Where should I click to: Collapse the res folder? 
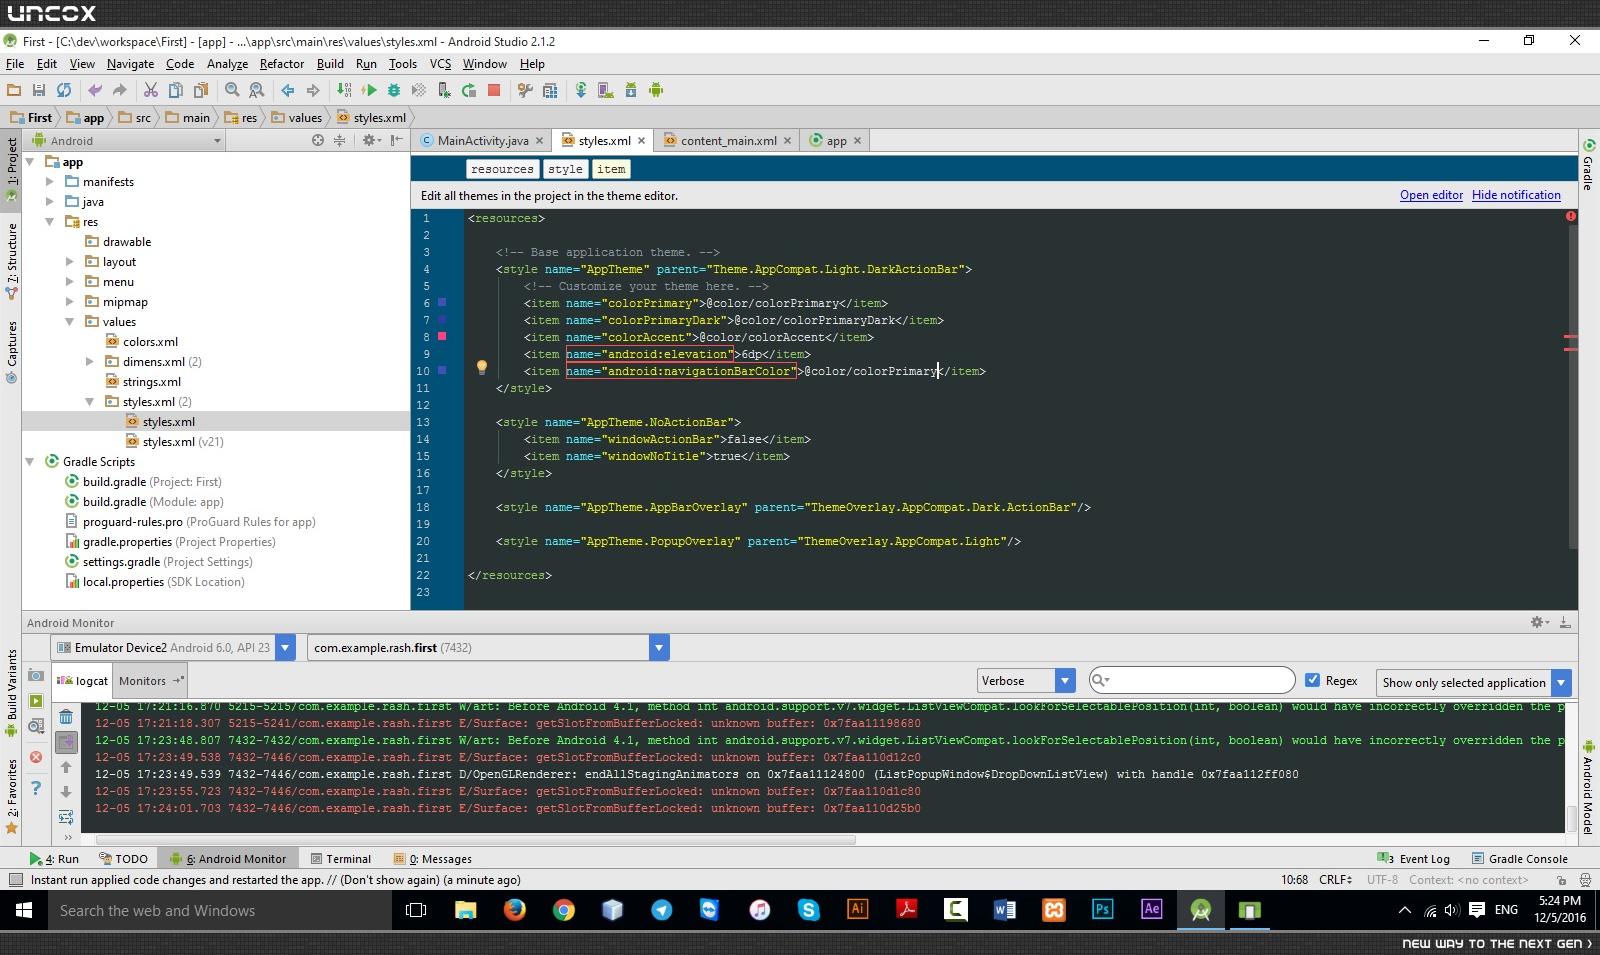click(x=50, y=222)
